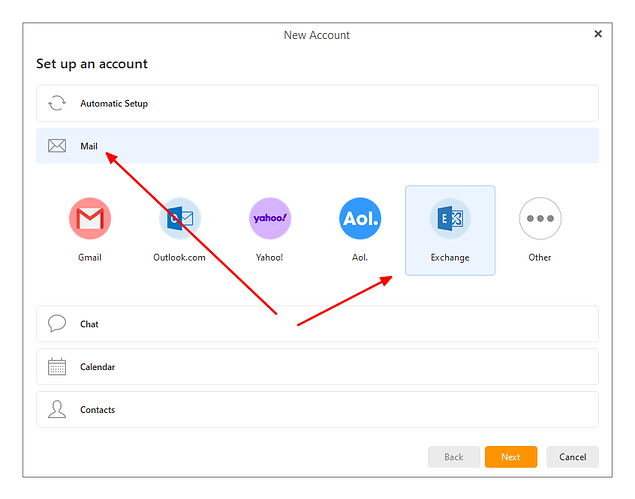635x499 pixels.
Task: Click the person icon for Contacts
Action: tap(57, 410)
